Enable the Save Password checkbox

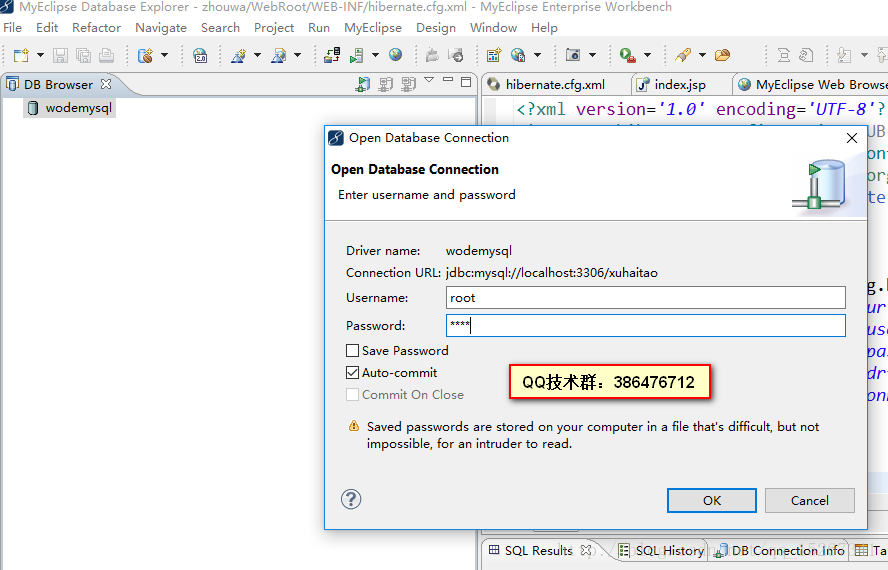point(352,351)
